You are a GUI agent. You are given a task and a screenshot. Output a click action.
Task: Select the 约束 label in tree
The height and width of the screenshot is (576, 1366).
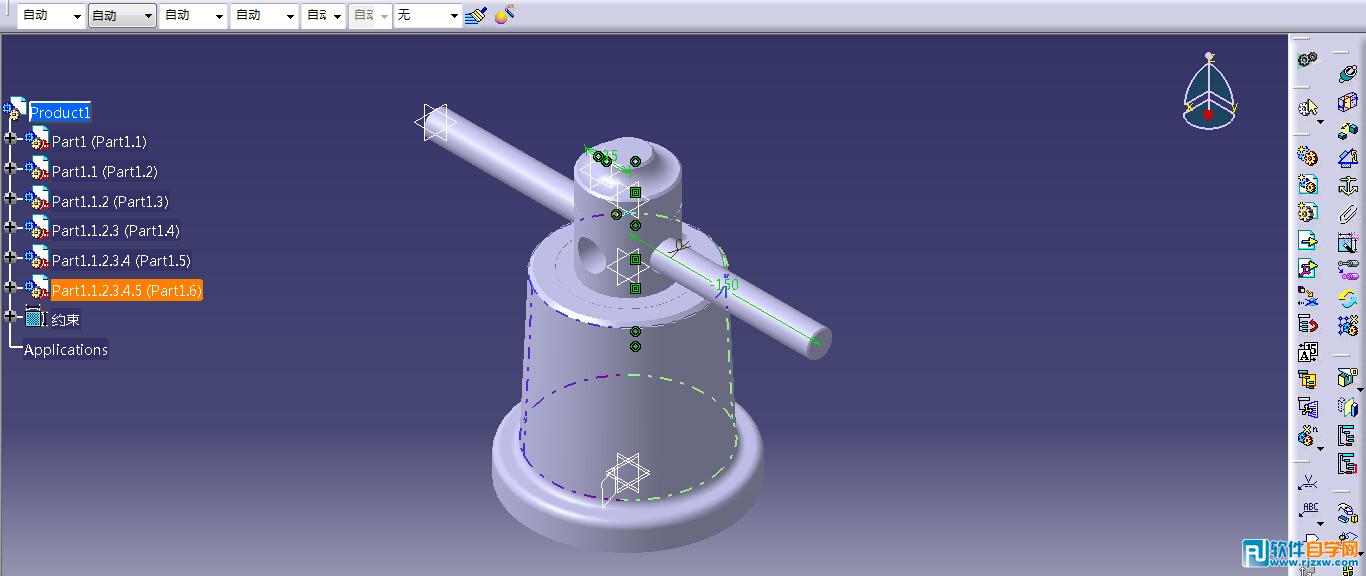point(66,320)
